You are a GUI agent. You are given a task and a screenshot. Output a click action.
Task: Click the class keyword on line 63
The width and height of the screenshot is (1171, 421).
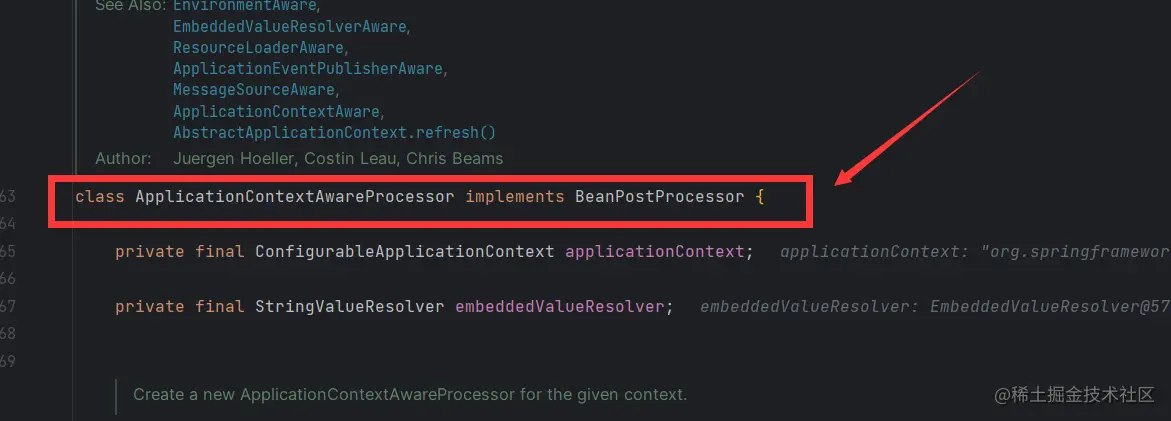pos(99,197)
